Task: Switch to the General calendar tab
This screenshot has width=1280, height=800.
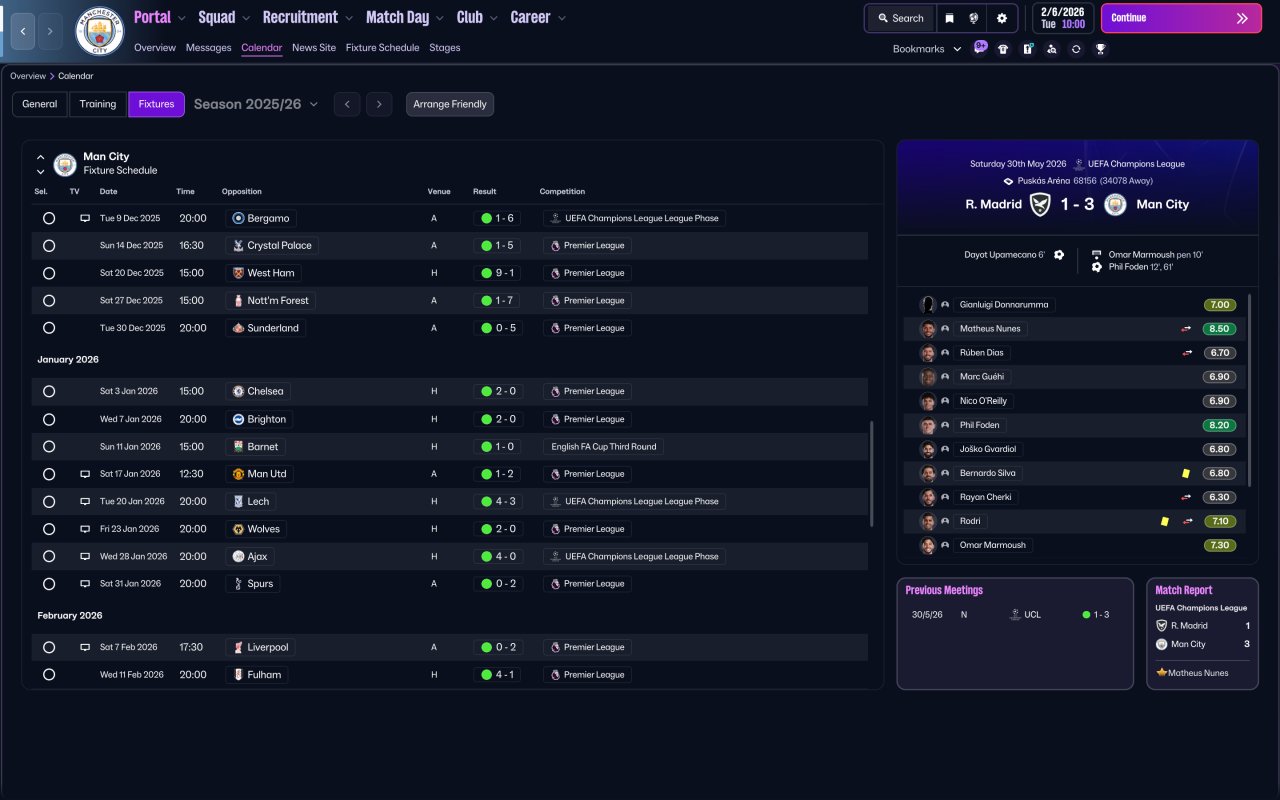Action: pyautogui.click(x=40, y=104)
